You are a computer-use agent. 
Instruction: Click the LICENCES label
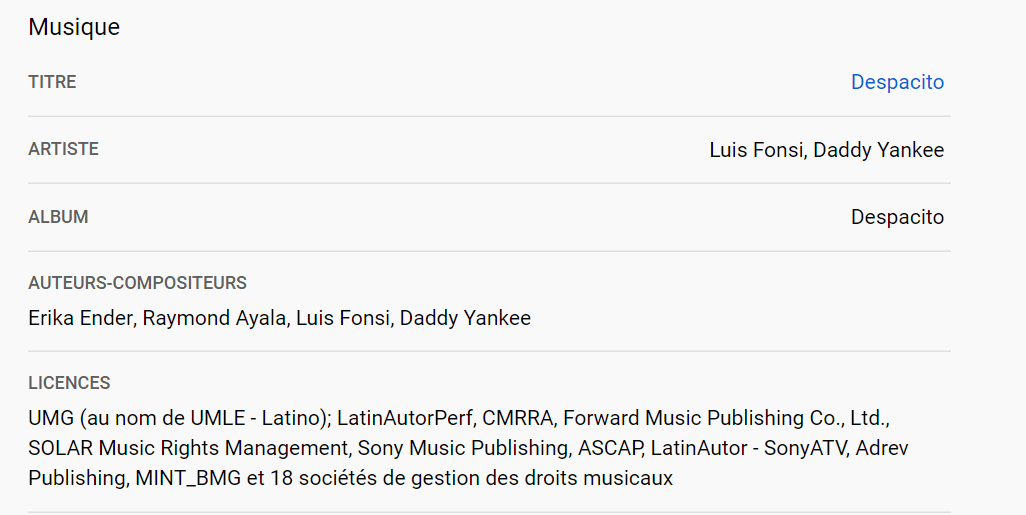[69, 383]
